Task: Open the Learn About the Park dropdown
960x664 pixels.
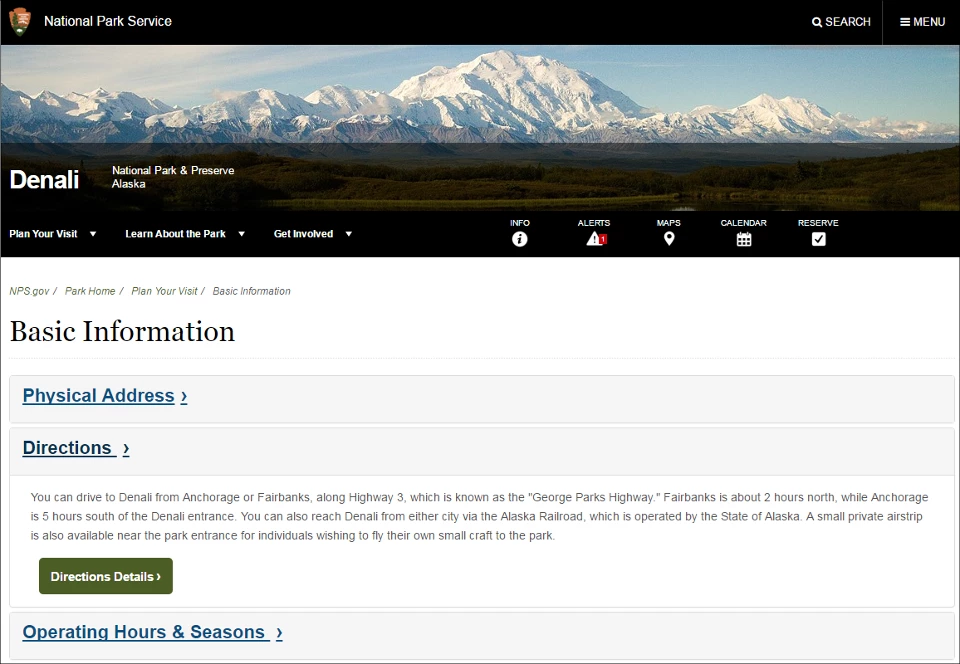Action: point(177,234)
